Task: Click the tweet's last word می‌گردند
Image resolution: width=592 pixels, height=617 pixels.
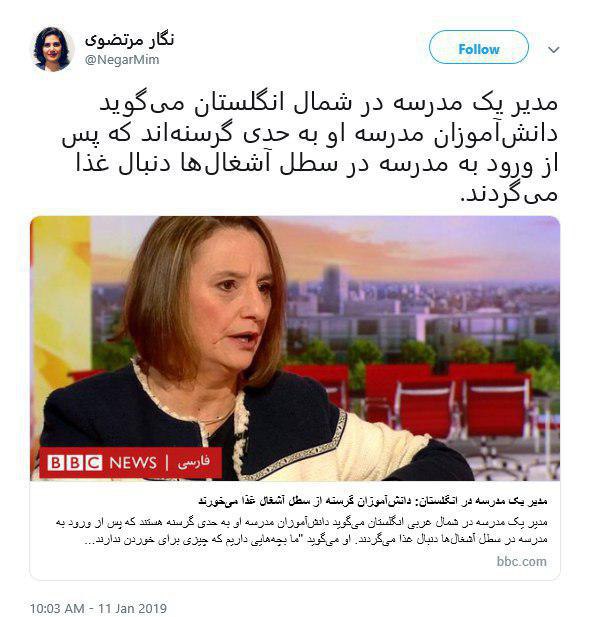Action: 509,194
